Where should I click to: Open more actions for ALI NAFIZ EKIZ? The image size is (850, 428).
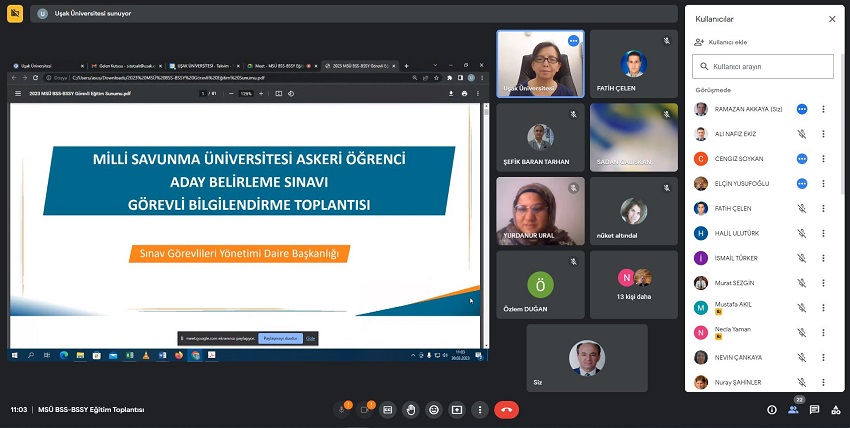(x=823, y=133)
